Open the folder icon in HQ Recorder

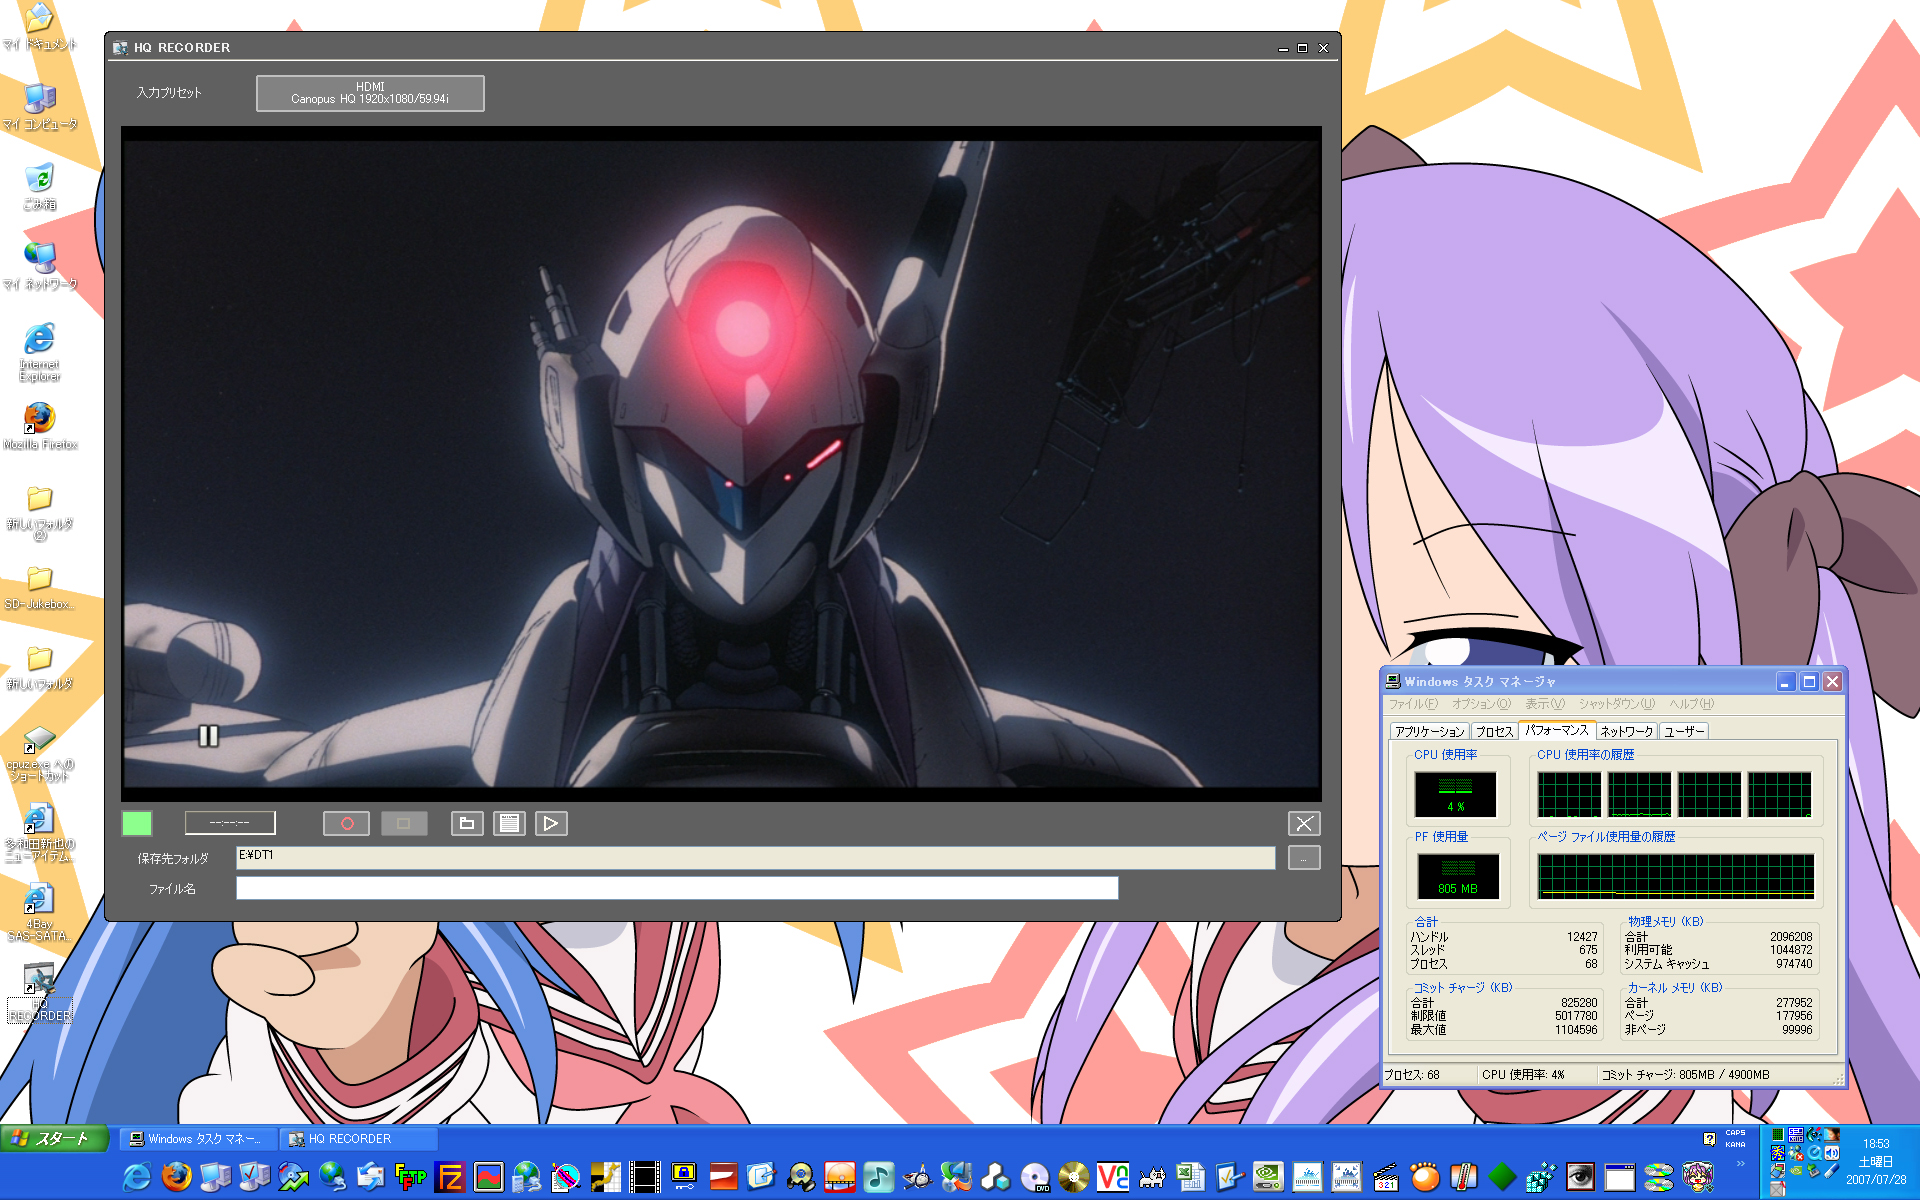tap(467, 823)
